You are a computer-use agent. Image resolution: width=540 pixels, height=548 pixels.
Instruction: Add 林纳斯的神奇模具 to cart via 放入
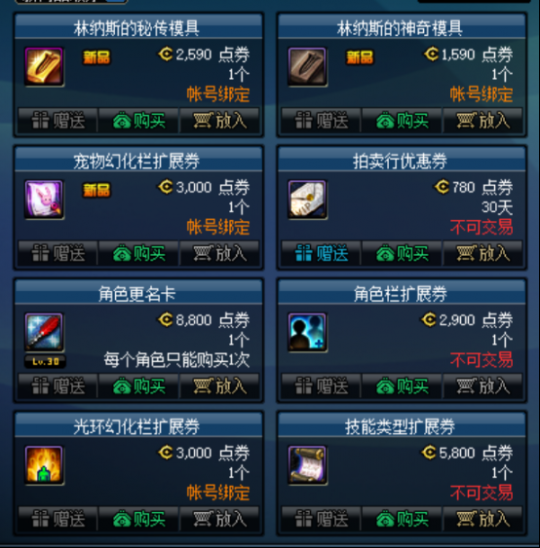coord(483,121)
